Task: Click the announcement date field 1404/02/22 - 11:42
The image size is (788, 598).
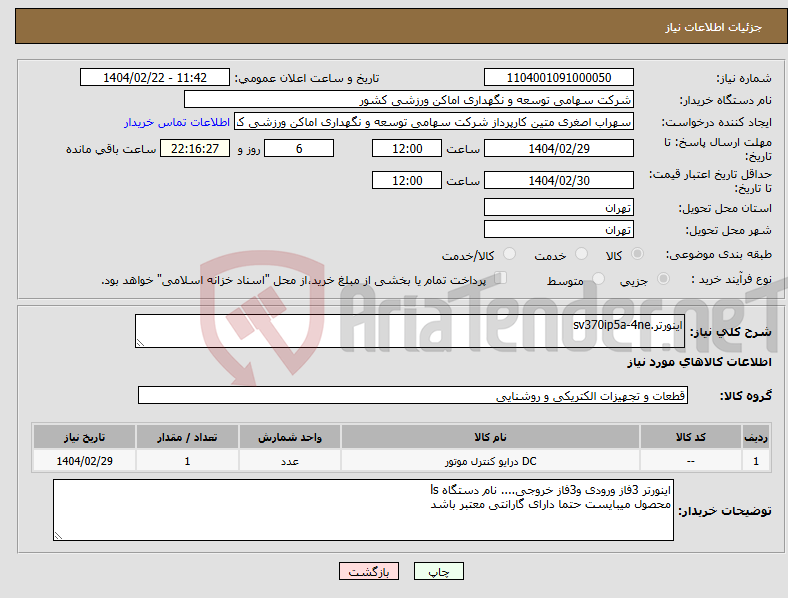Action: coord(155,77)
